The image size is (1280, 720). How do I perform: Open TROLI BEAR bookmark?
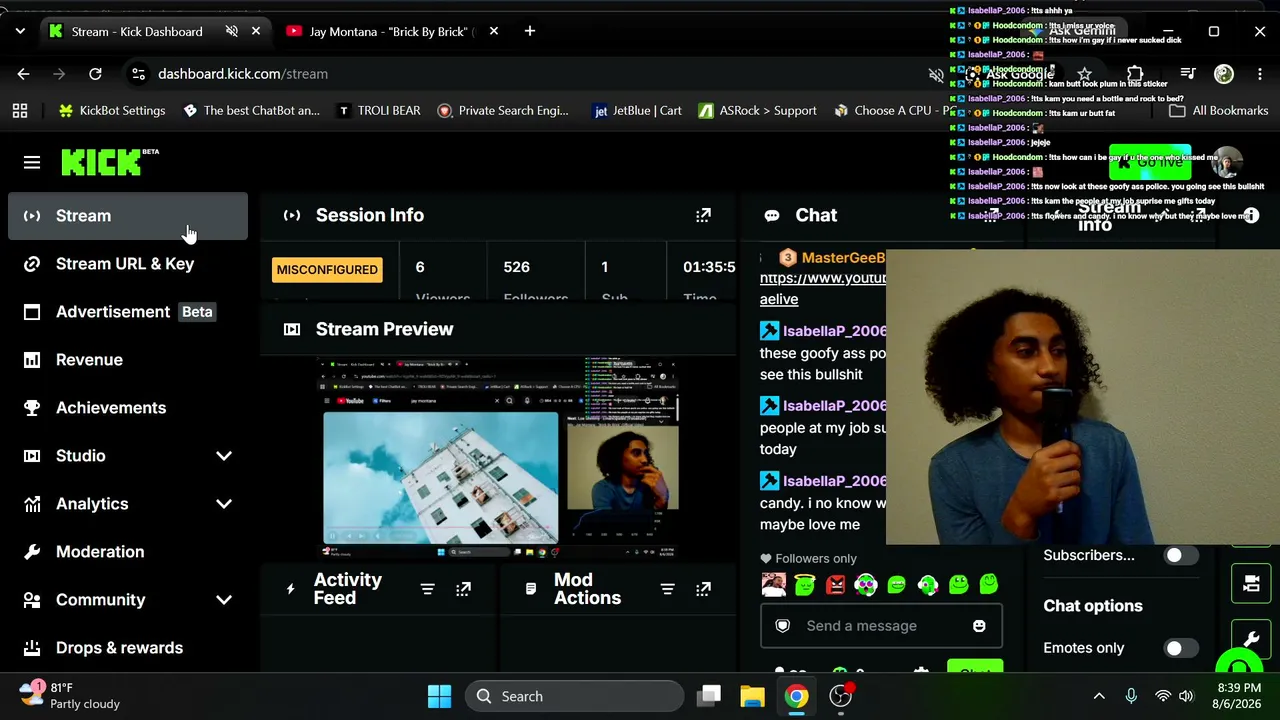[378, 111]
